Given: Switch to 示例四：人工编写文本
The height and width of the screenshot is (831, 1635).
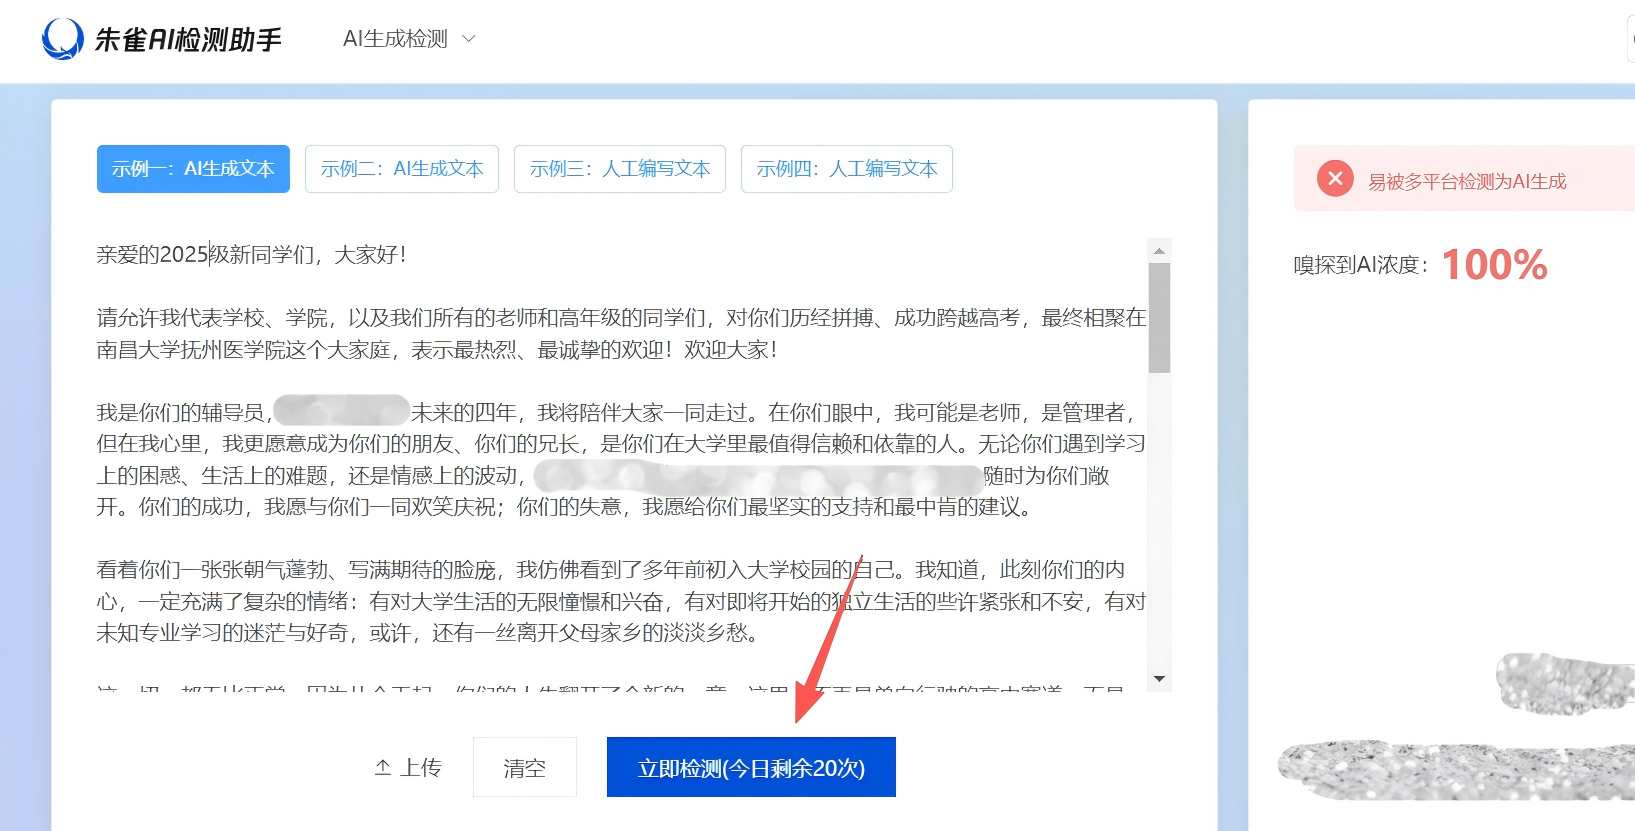Looking at the screenshot, I should (x=847, y=169).
